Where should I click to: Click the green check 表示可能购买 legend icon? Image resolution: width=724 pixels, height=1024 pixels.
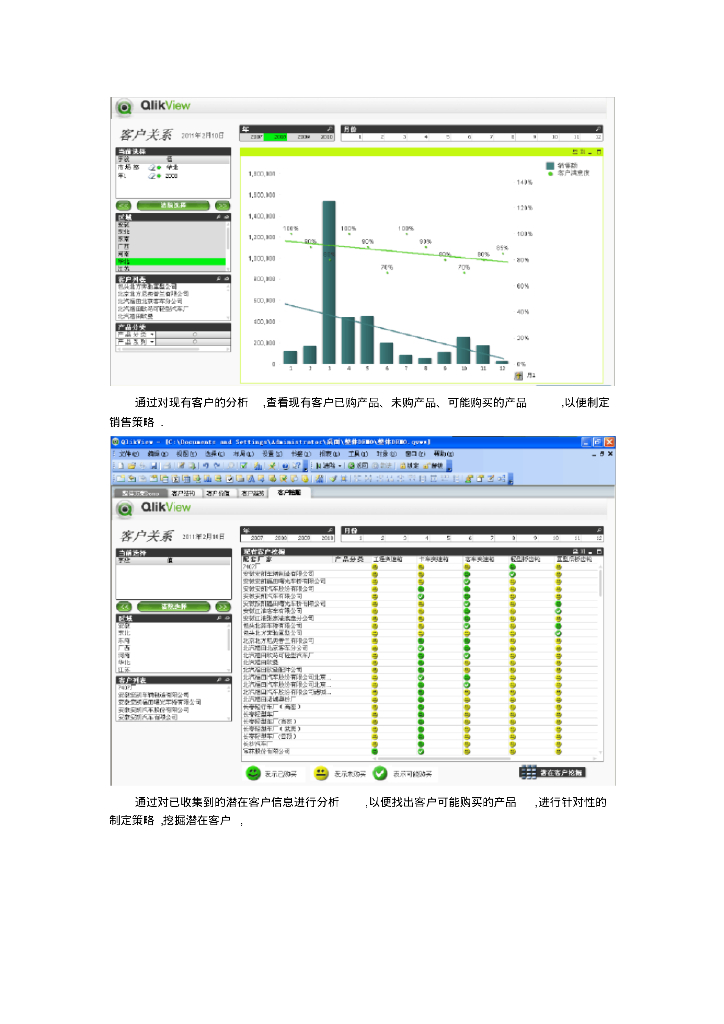pyautogui.click(x=380, y=773)
